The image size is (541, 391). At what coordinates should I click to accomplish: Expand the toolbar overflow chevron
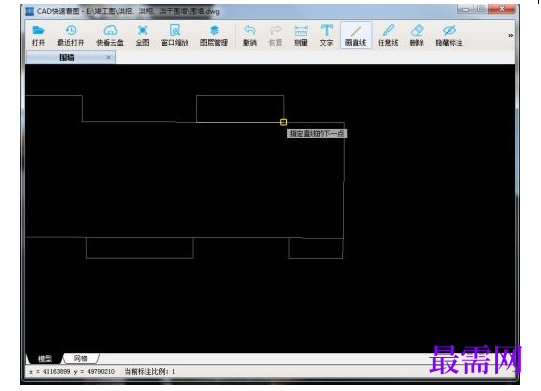[x=511, y=35]
